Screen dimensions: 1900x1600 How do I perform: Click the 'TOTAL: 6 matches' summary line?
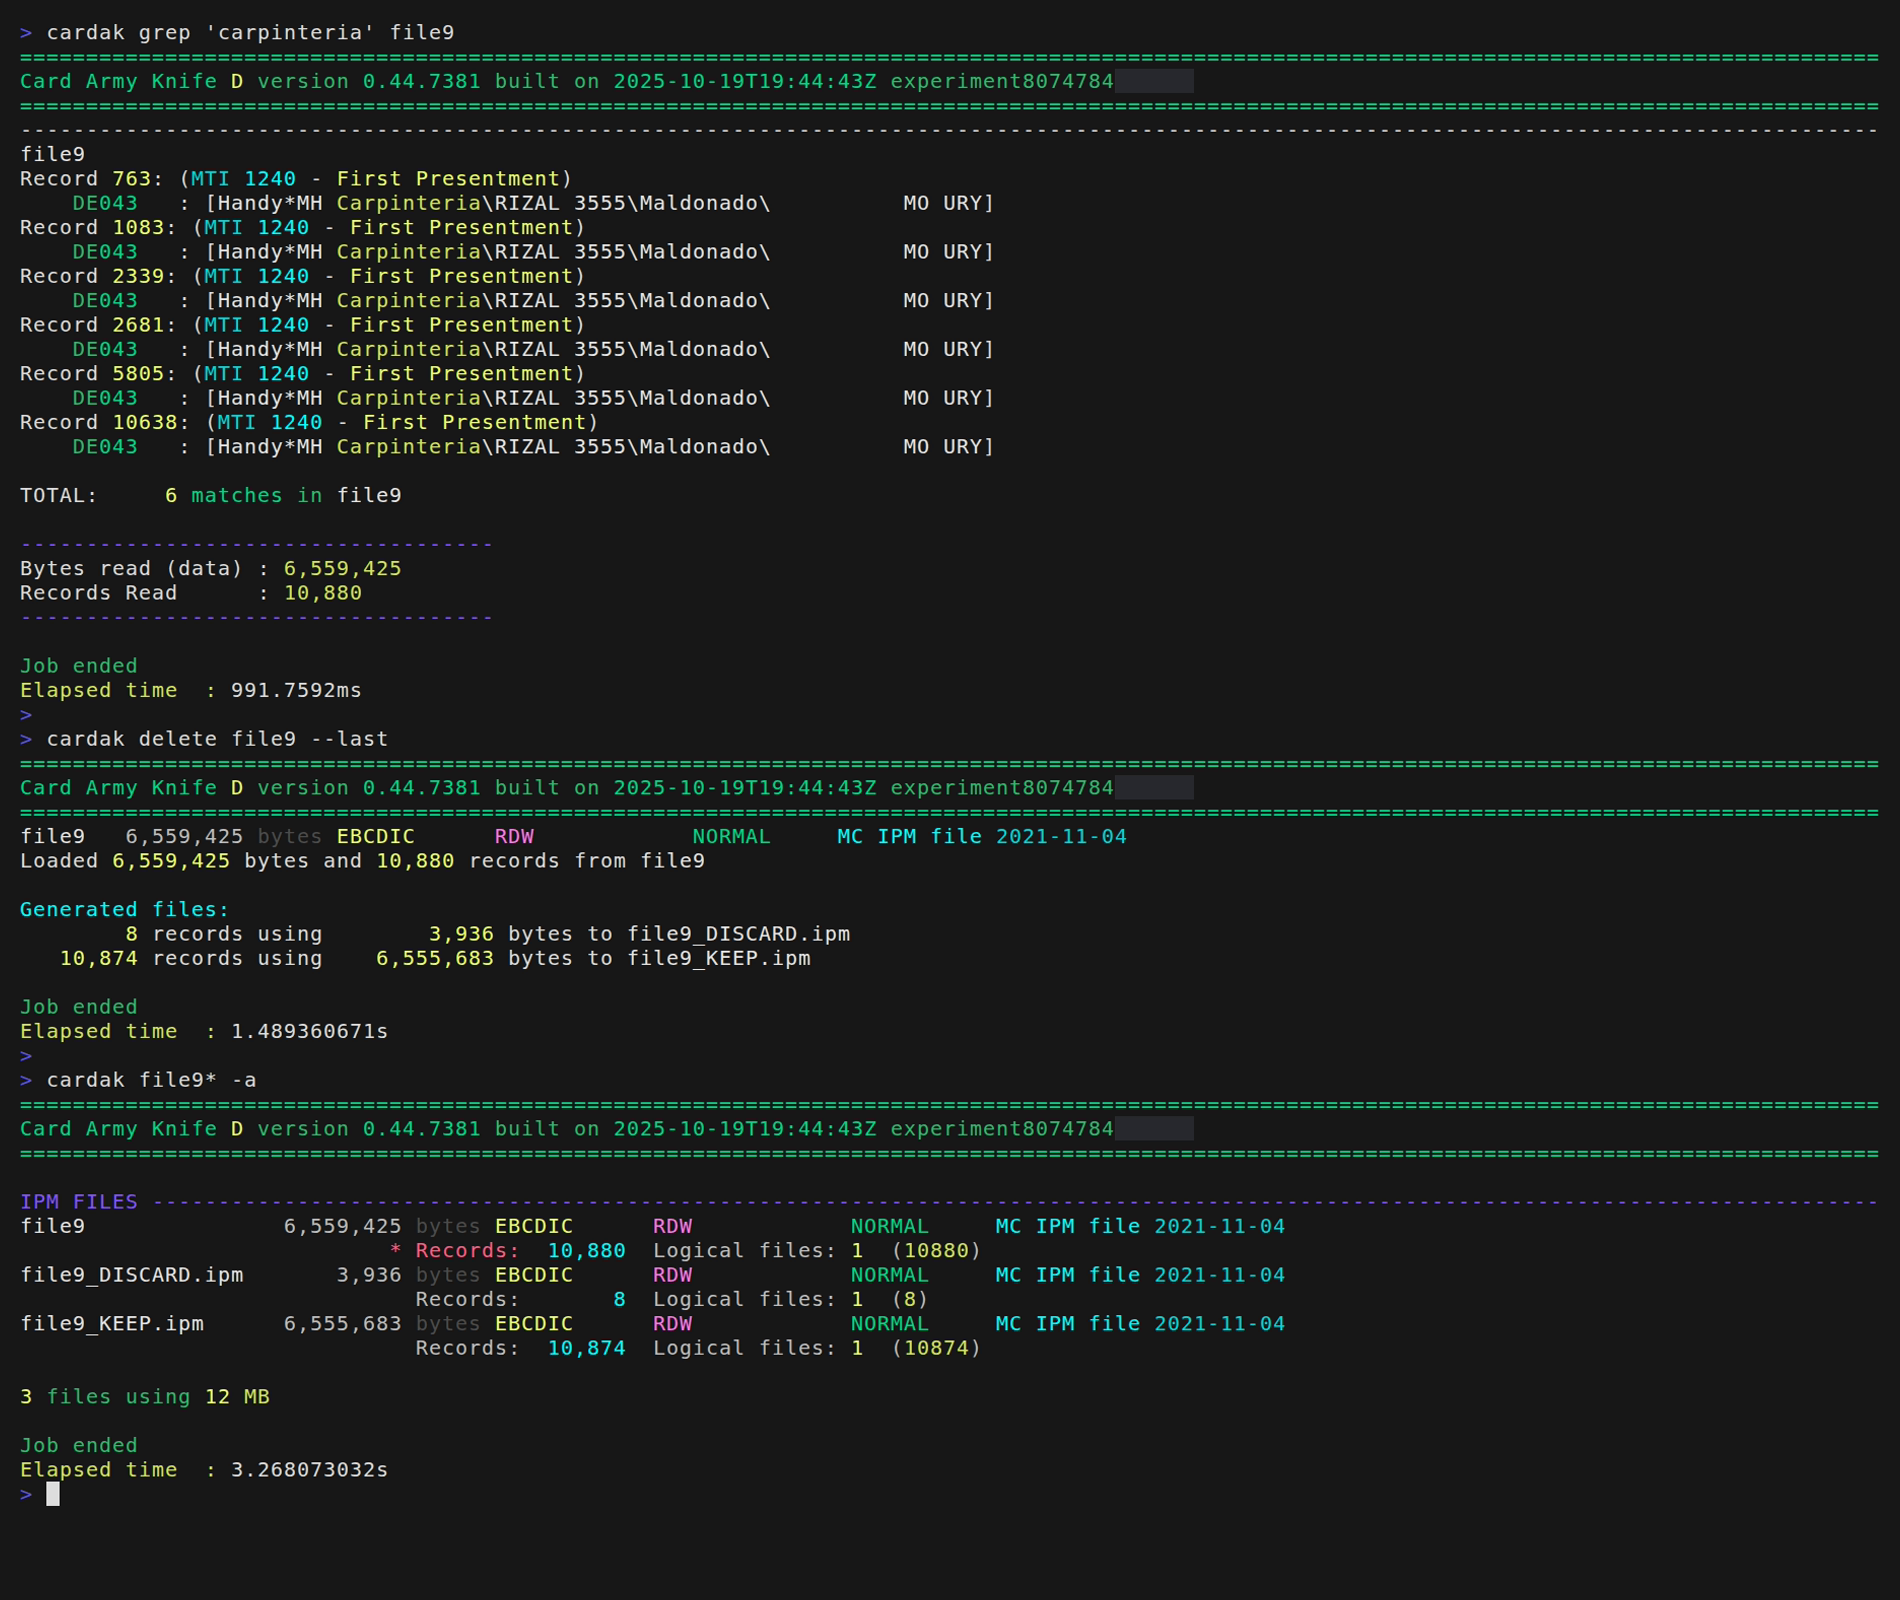click(x=210, y=496)
